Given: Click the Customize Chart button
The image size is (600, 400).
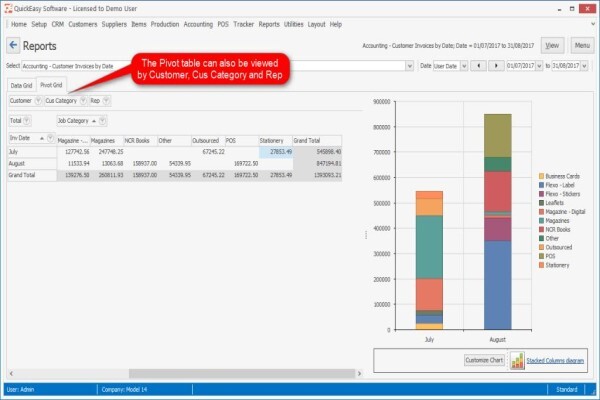Looking at the screenshot, I should click(x=484, y=360).
